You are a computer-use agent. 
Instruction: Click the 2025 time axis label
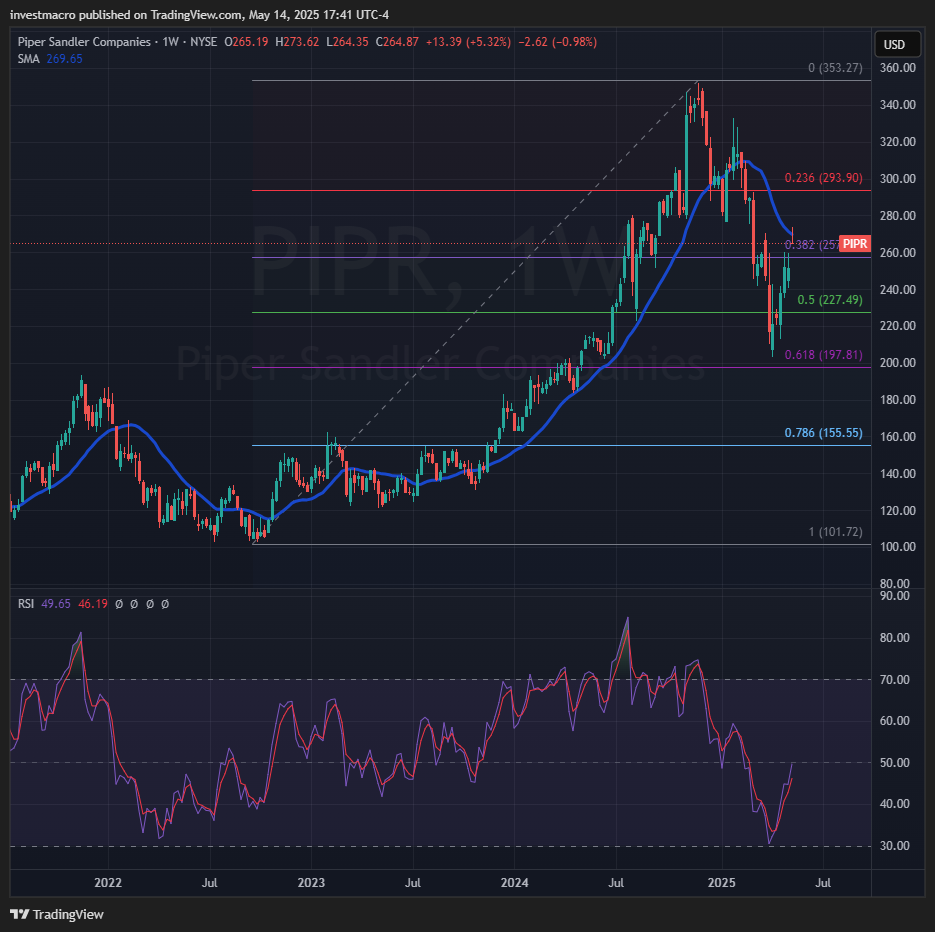pos(722,883)
